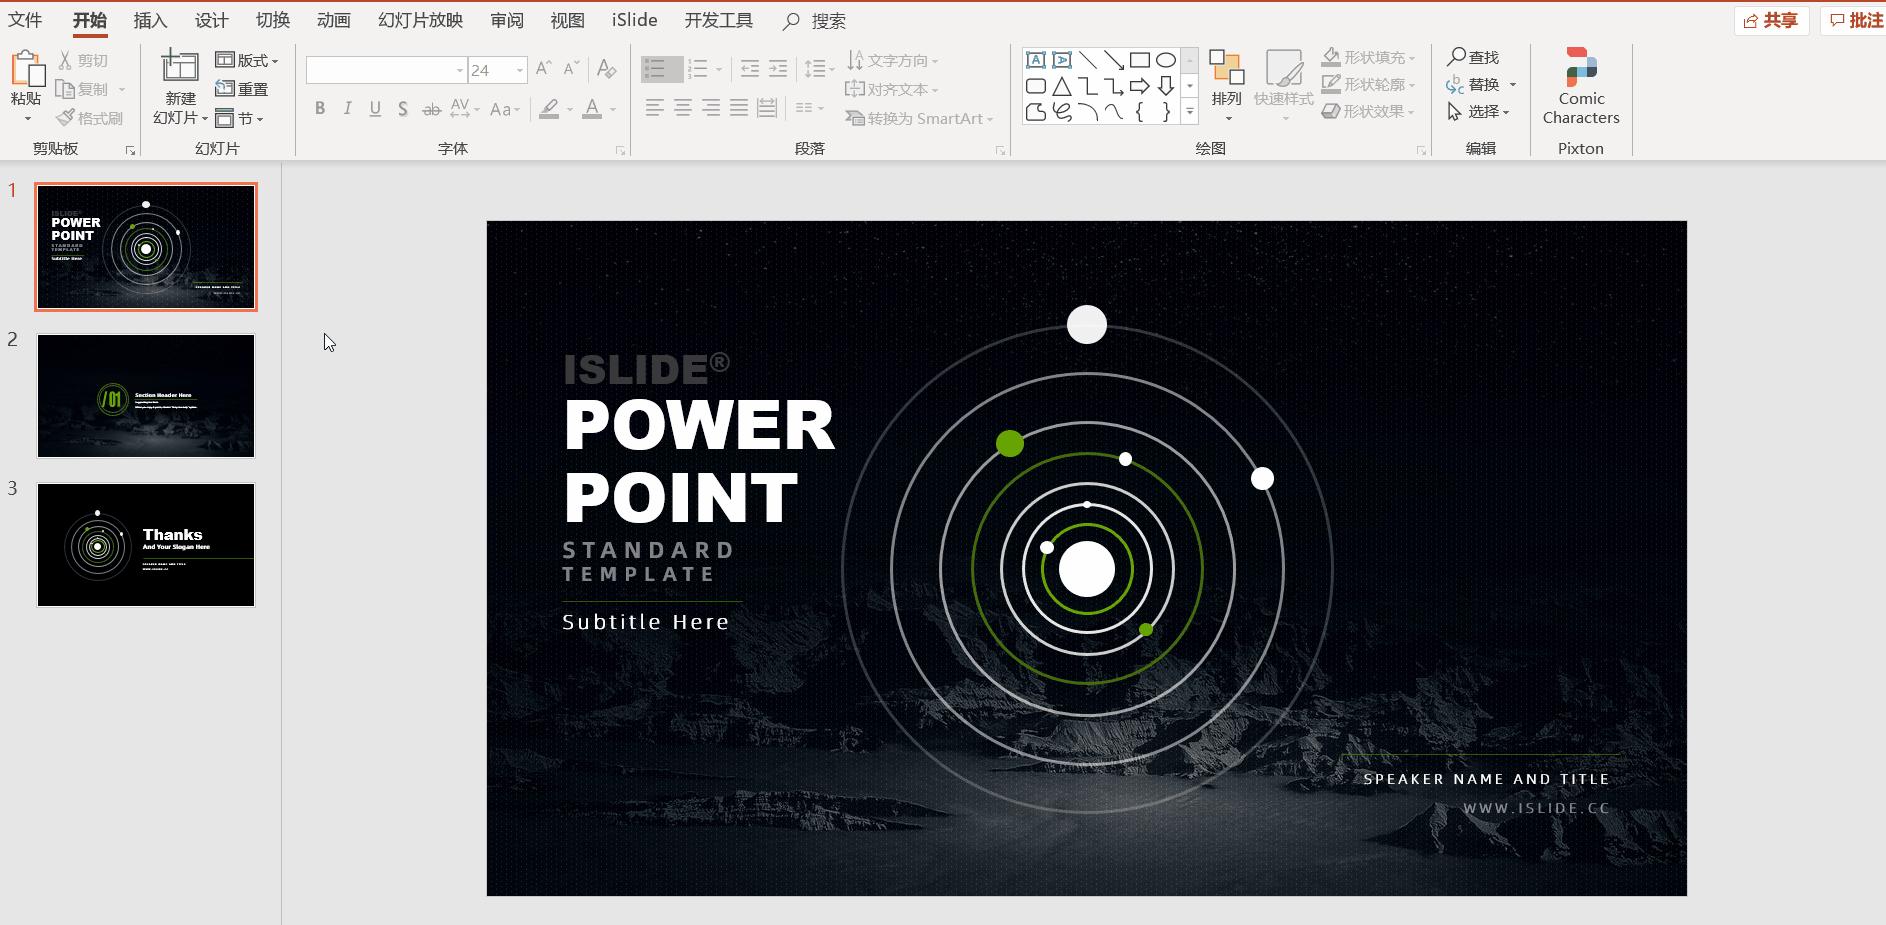Image resolution: width=1886 pixels, height=925 pixels.
Task: Switch to the Insert (插入) tab
Action: tap(150, 20)
